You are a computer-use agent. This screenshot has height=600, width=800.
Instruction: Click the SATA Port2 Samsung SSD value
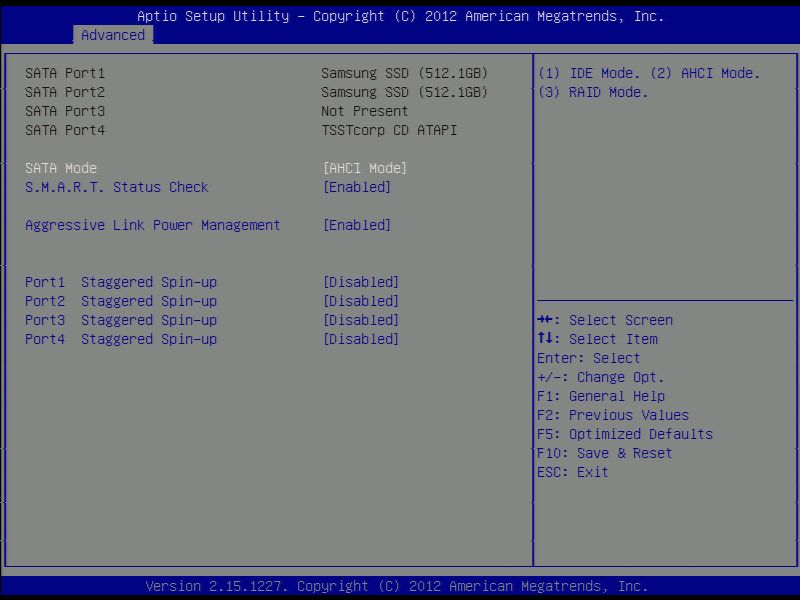405,92
